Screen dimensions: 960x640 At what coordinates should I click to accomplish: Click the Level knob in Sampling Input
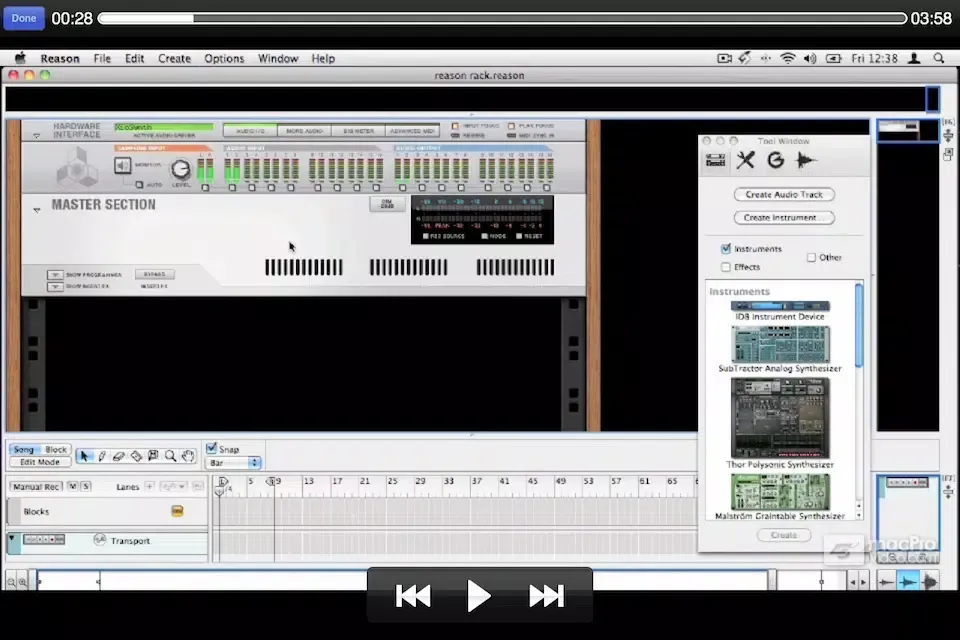[x=180, y=169]
